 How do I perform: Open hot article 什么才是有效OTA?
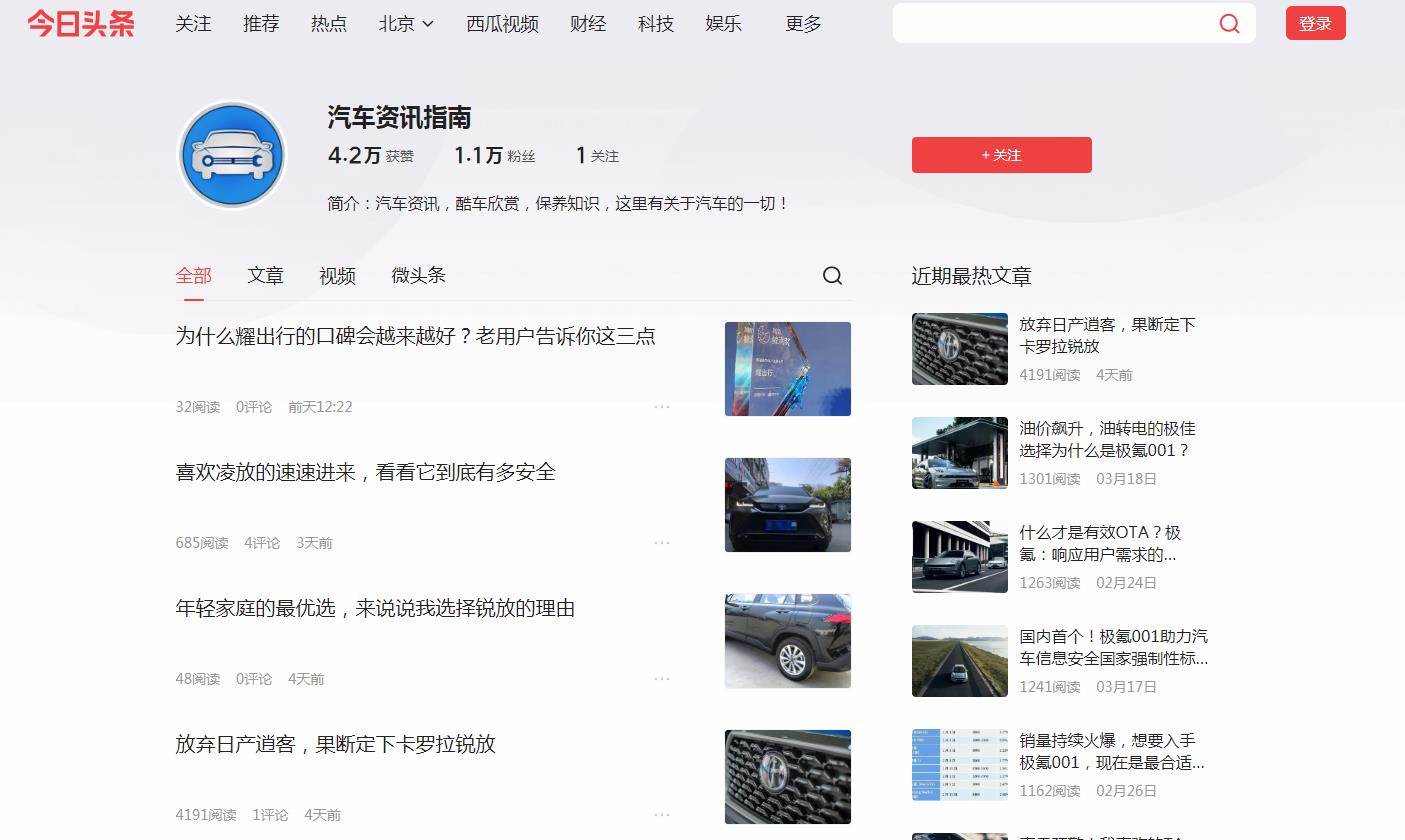pos(1100,543)
